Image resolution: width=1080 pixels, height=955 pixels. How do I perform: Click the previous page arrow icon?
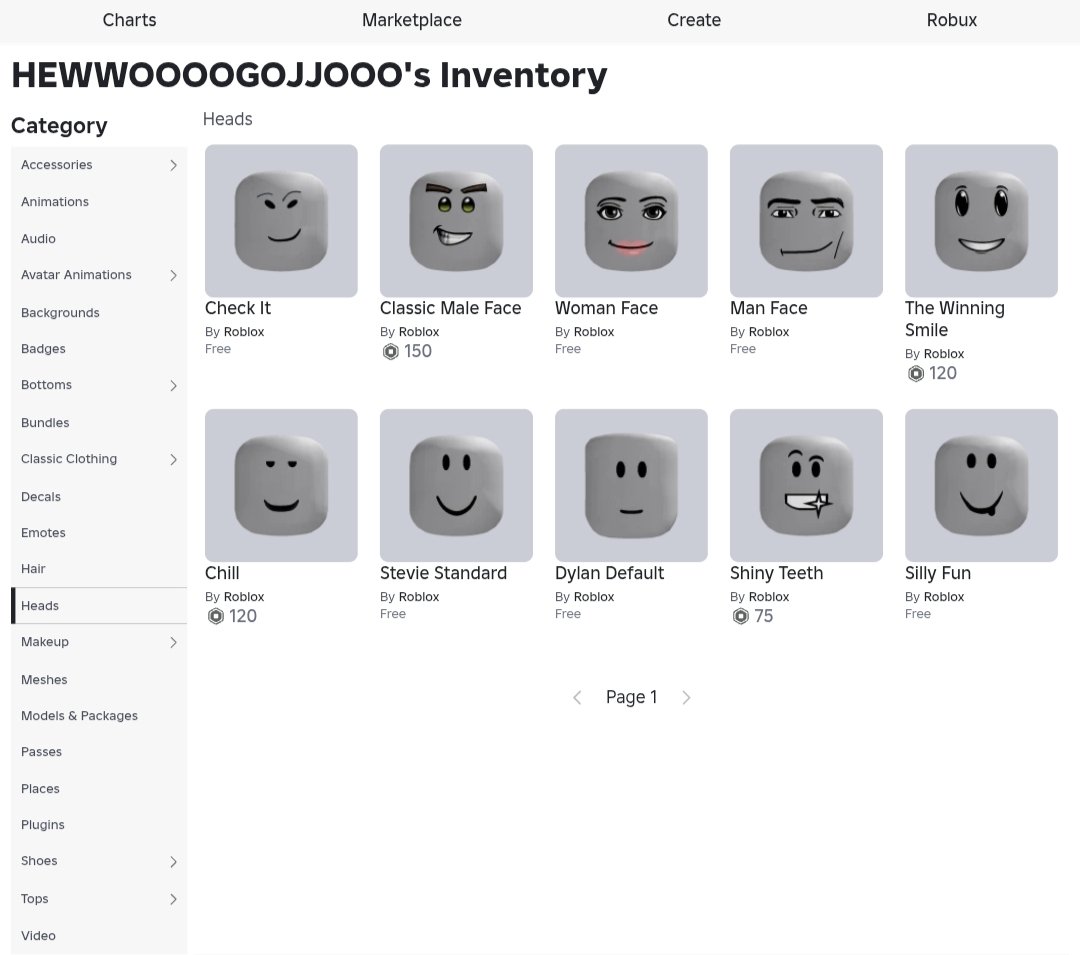tap(577, 697)
